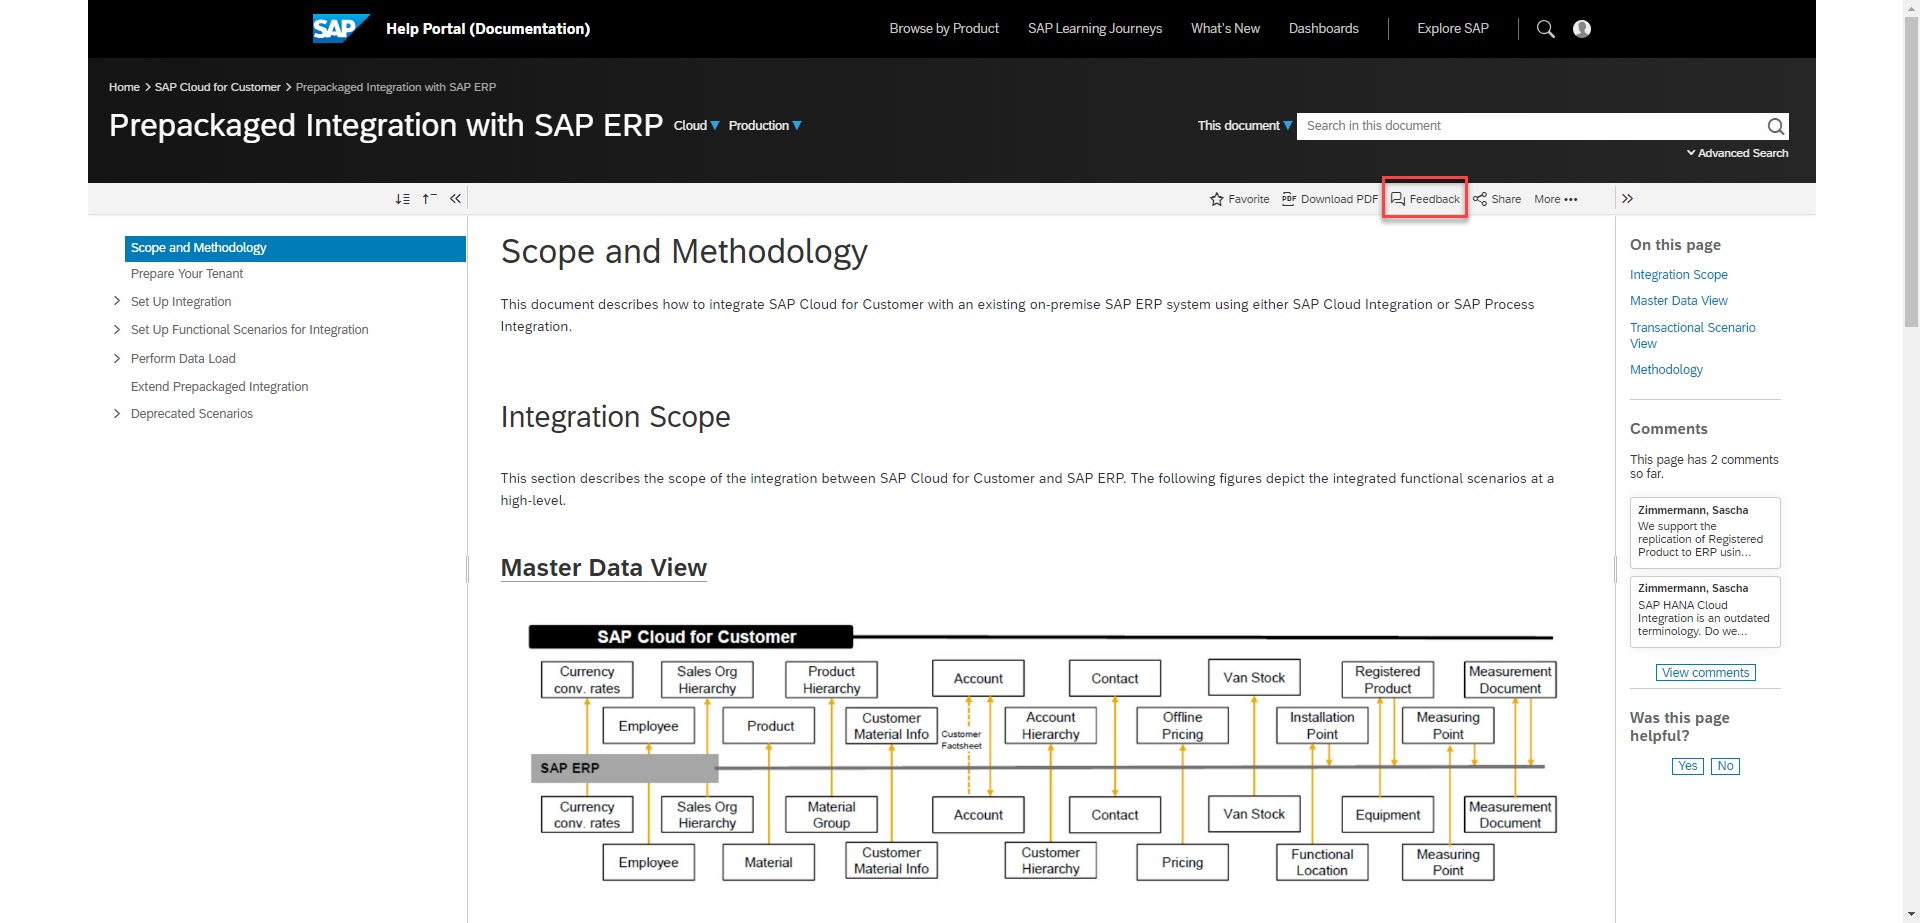The height and width of the screenshot is (923, 1920).
Task: Open the Cloud version dropdown
Action: pyautogui.click(x=696, y=126)
